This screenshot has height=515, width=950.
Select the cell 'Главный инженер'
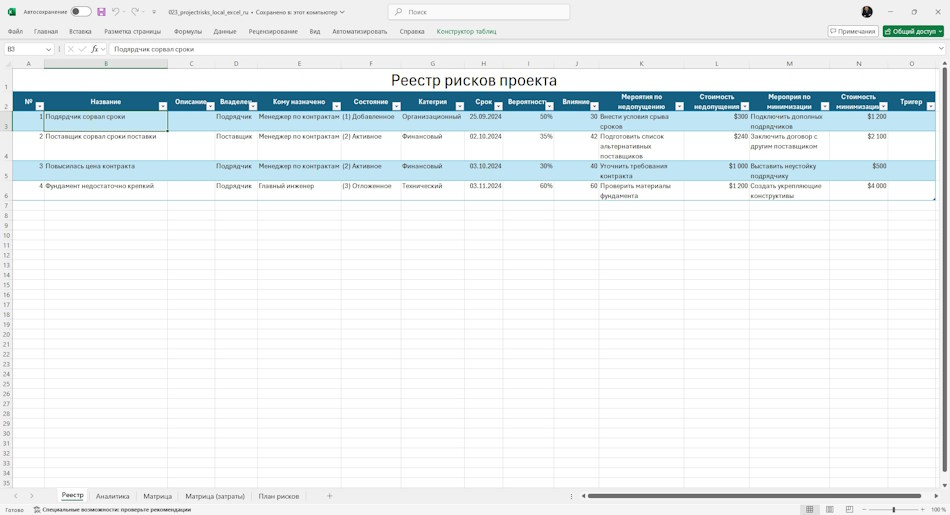click(299, 191)
